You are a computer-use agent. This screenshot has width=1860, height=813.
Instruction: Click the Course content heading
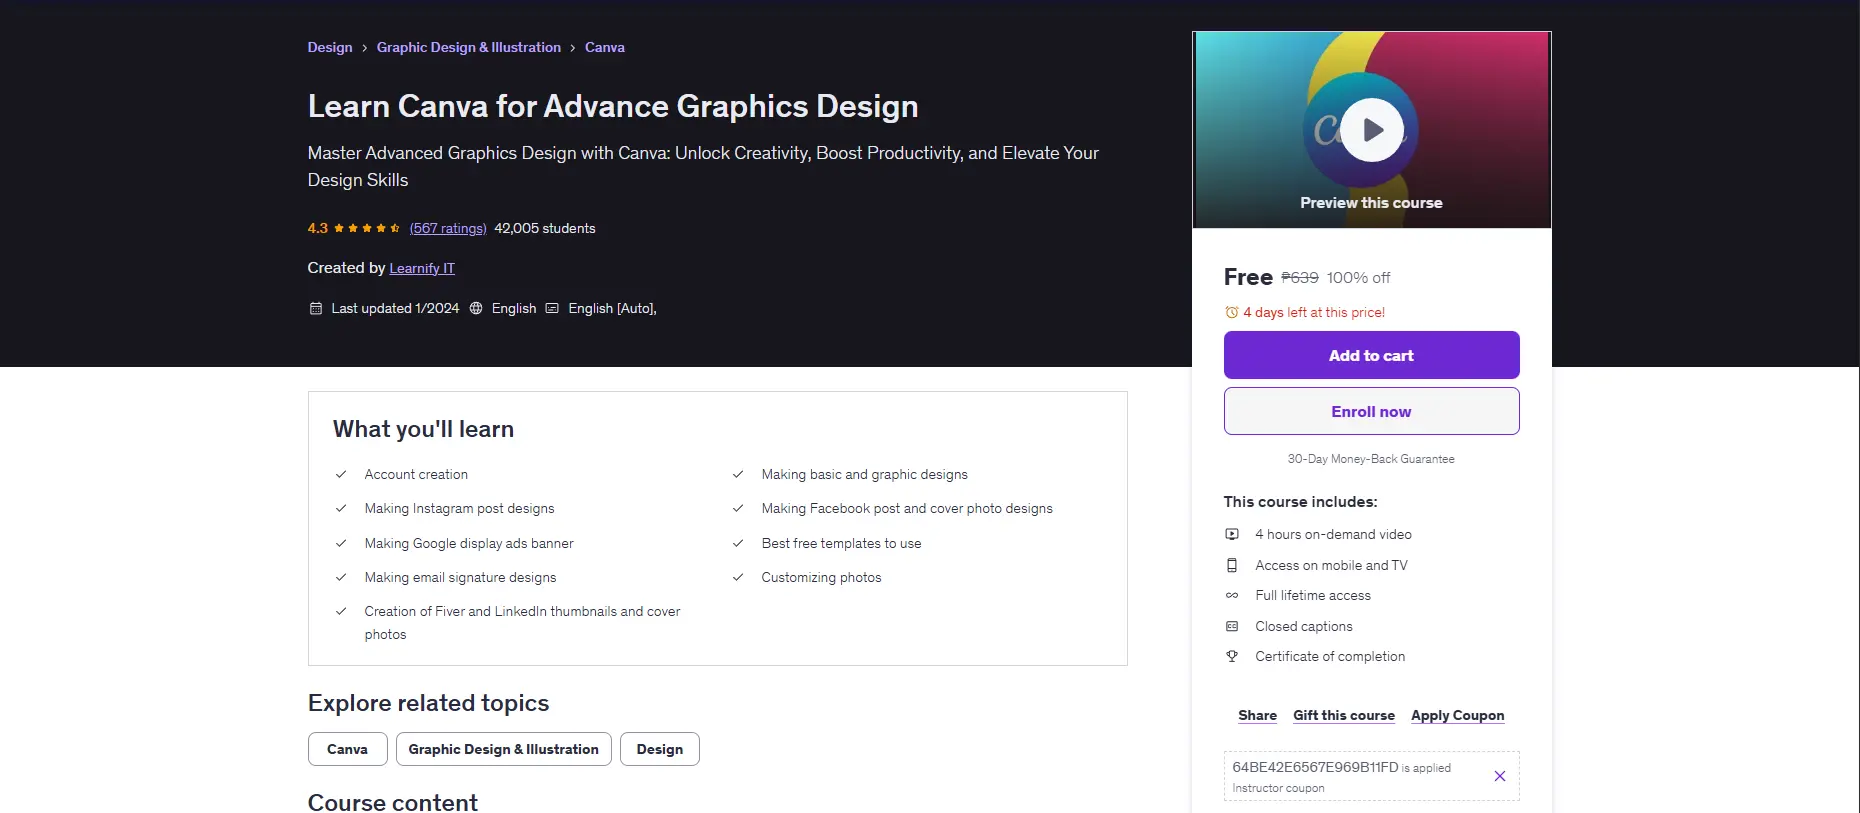click(393, 802)
